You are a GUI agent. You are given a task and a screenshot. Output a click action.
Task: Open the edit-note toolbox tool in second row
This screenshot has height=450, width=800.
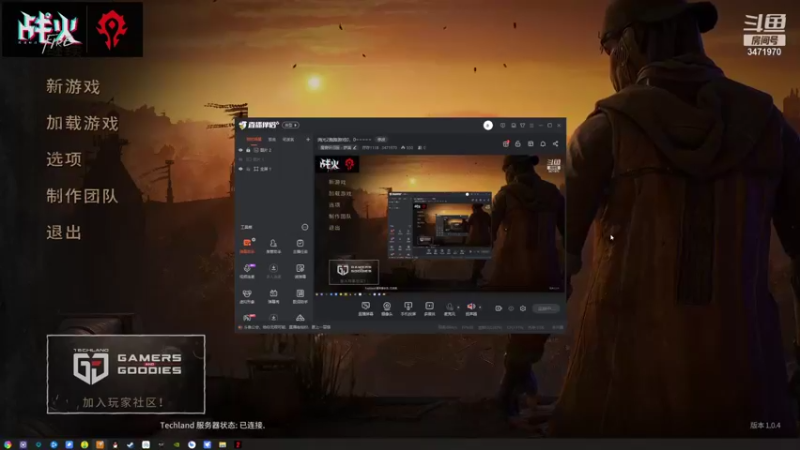[x=300, y=270]
